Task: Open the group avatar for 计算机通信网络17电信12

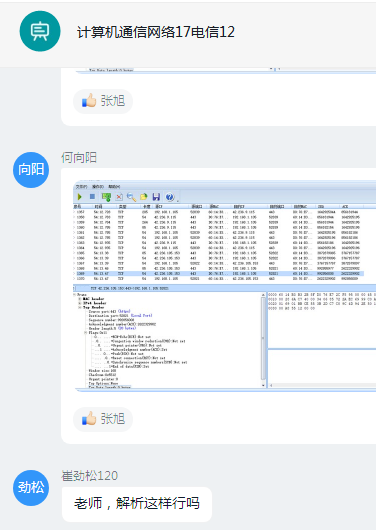Action: [40, 31]
